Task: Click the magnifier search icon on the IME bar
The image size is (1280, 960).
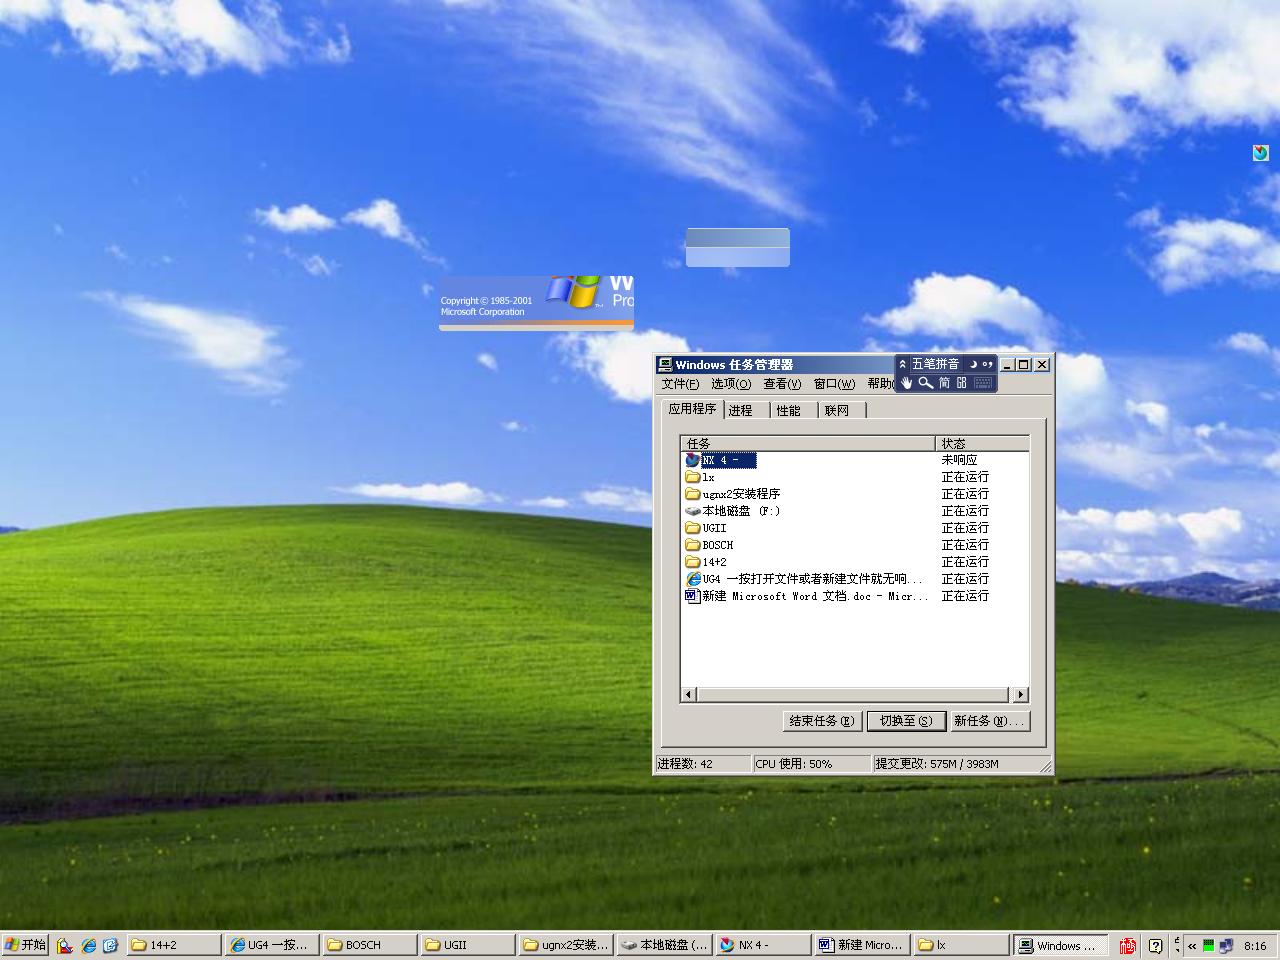Action: pos(926,383)
